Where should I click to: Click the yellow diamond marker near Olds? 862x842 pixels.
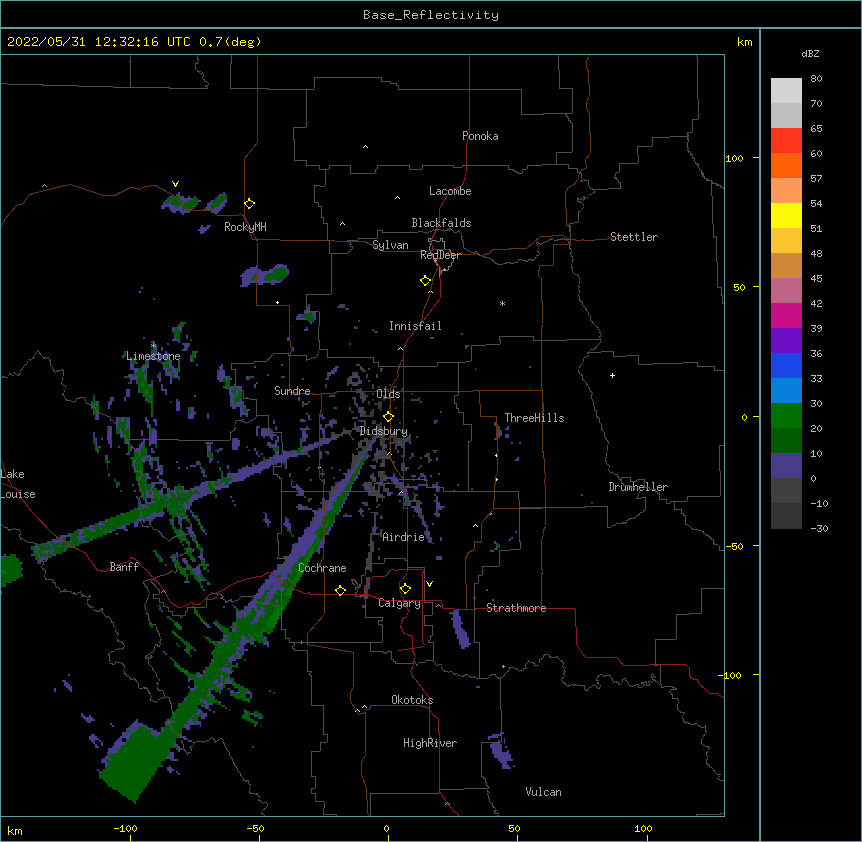388,416
